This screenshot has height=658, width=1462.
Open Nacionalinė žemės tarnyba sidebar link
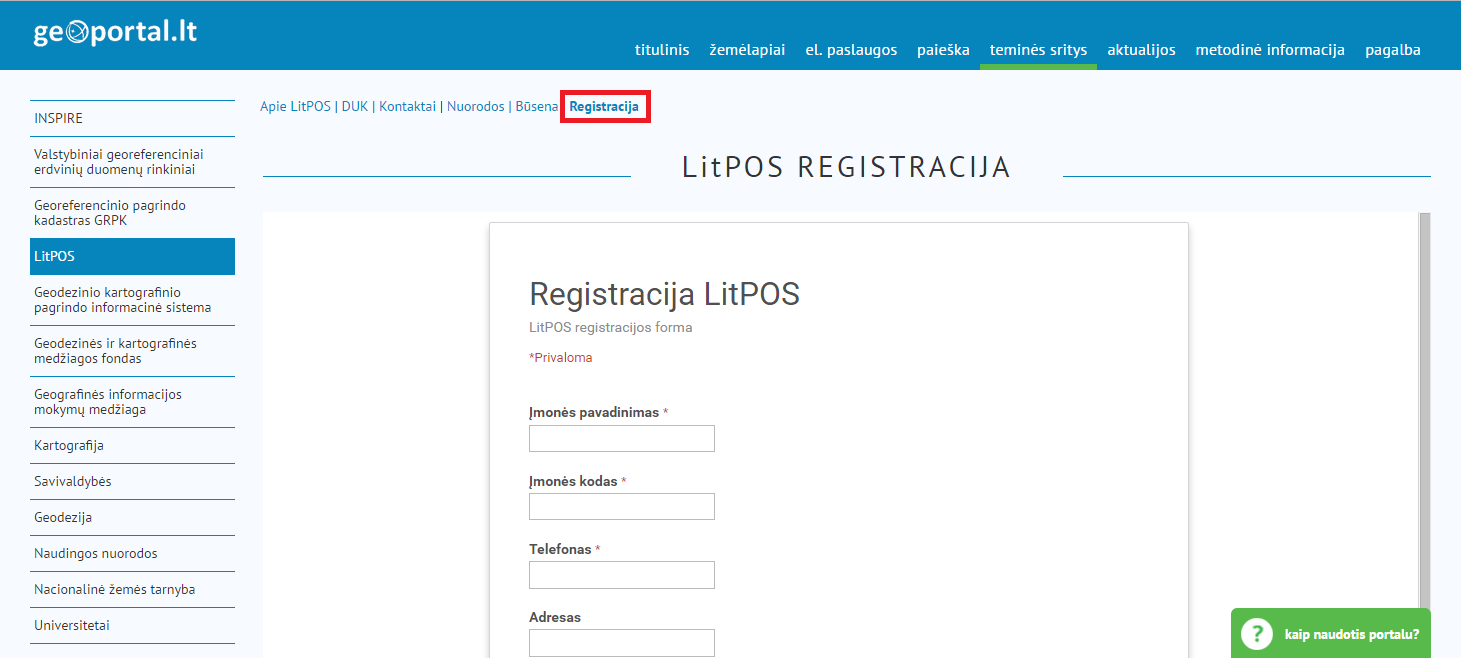(x=114, y=590)
